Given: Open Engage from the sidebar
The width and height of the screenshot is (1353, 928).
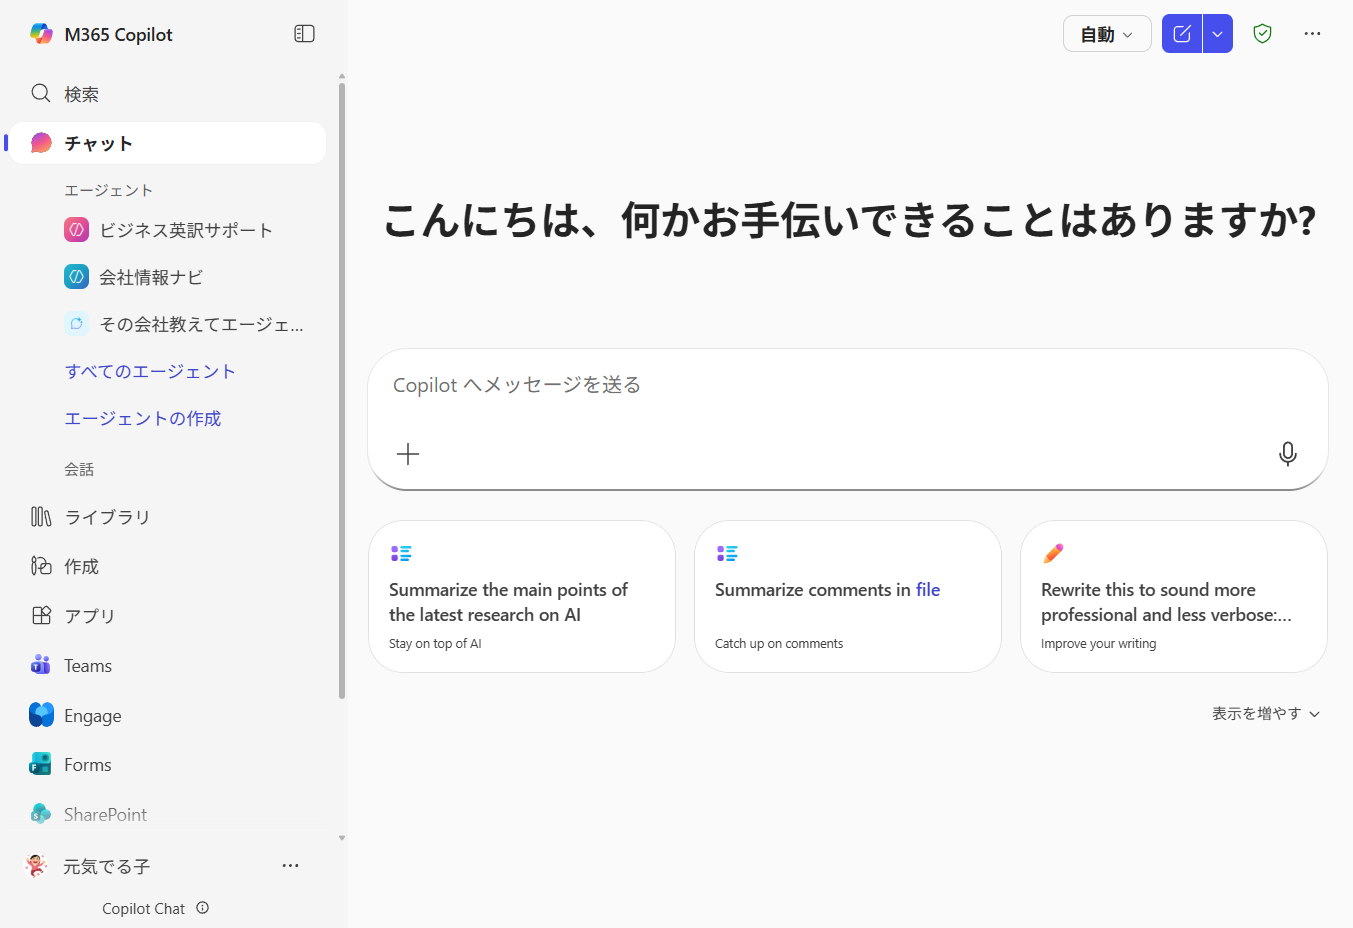Looking at the screenshot, I should click(92, 716).
